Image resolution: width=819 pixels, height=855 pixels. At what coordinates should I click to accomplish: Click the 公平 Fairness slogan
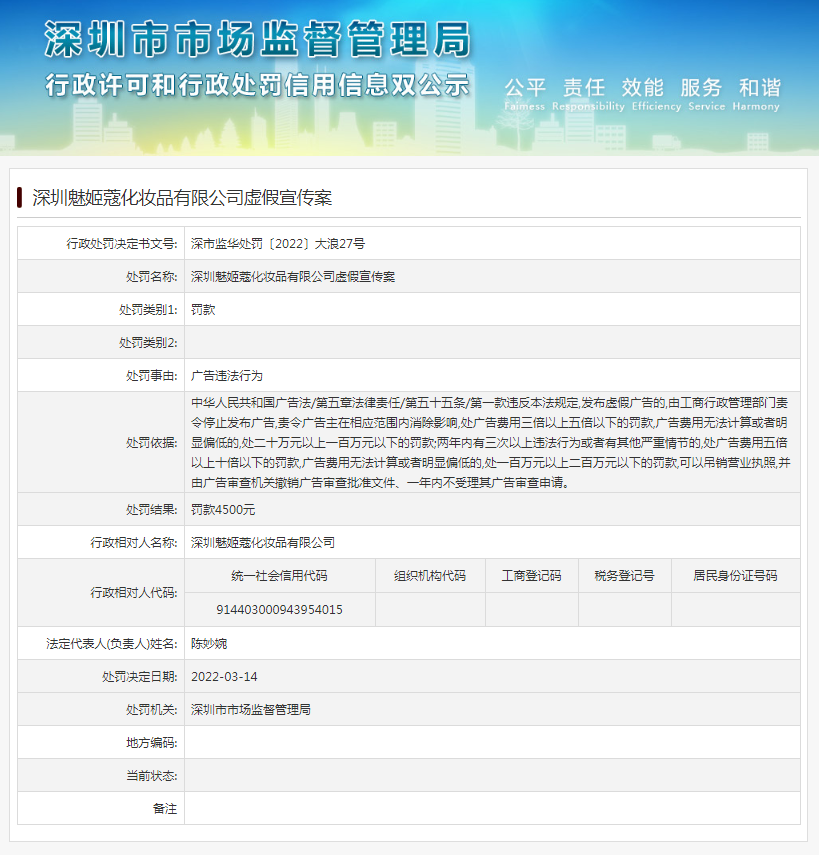(525, 94)
